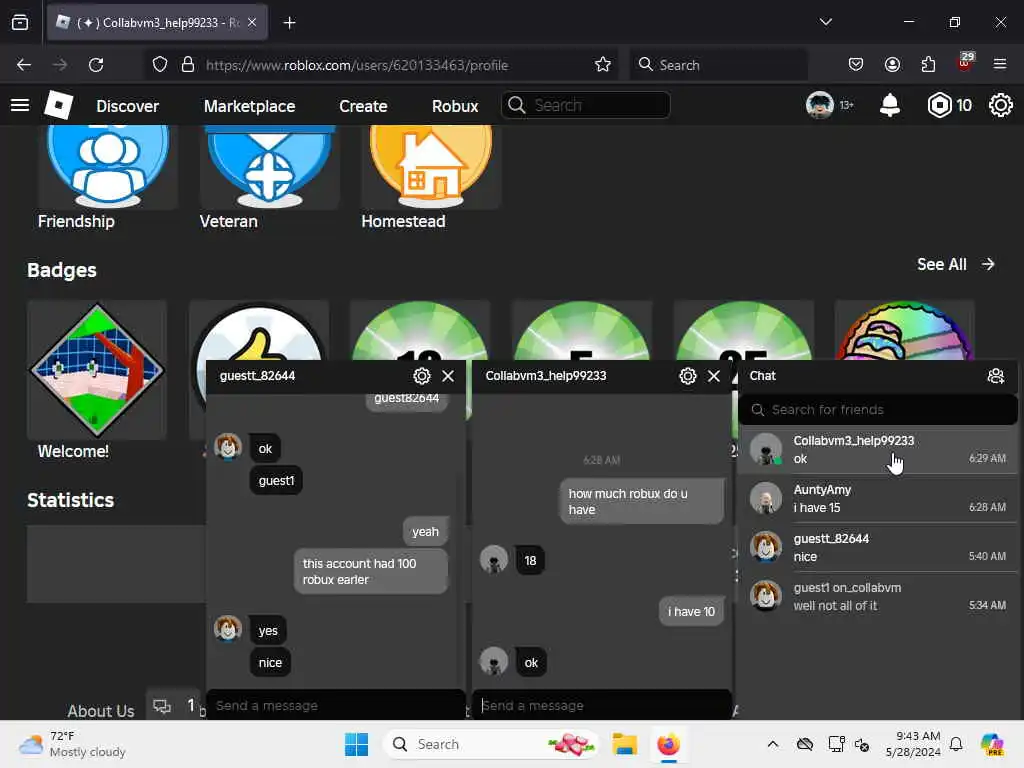Open AuntyAmy conversation in chat list
The width and height of the screenshot is (1024, 768).
(878, 498)
